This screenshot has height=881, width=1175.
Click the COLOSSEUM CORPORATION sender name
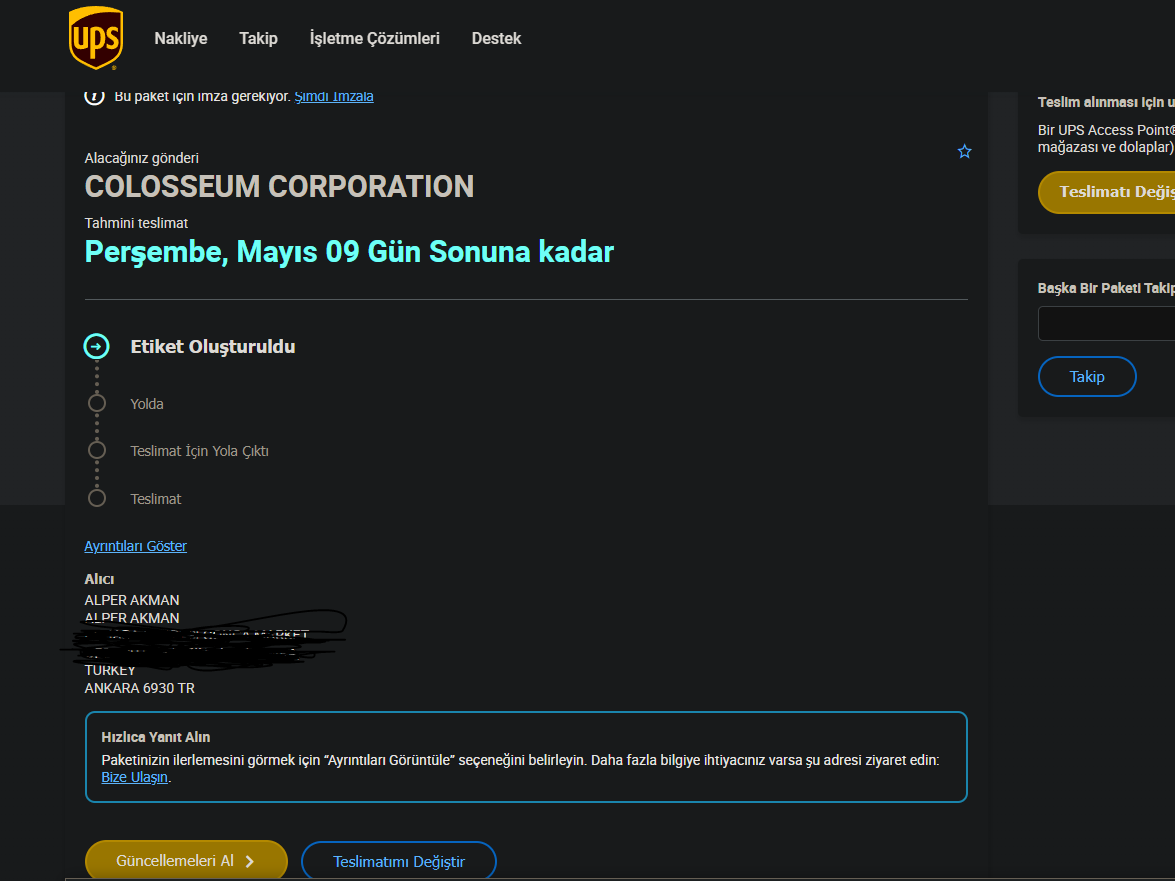click(x=280, y=187)
